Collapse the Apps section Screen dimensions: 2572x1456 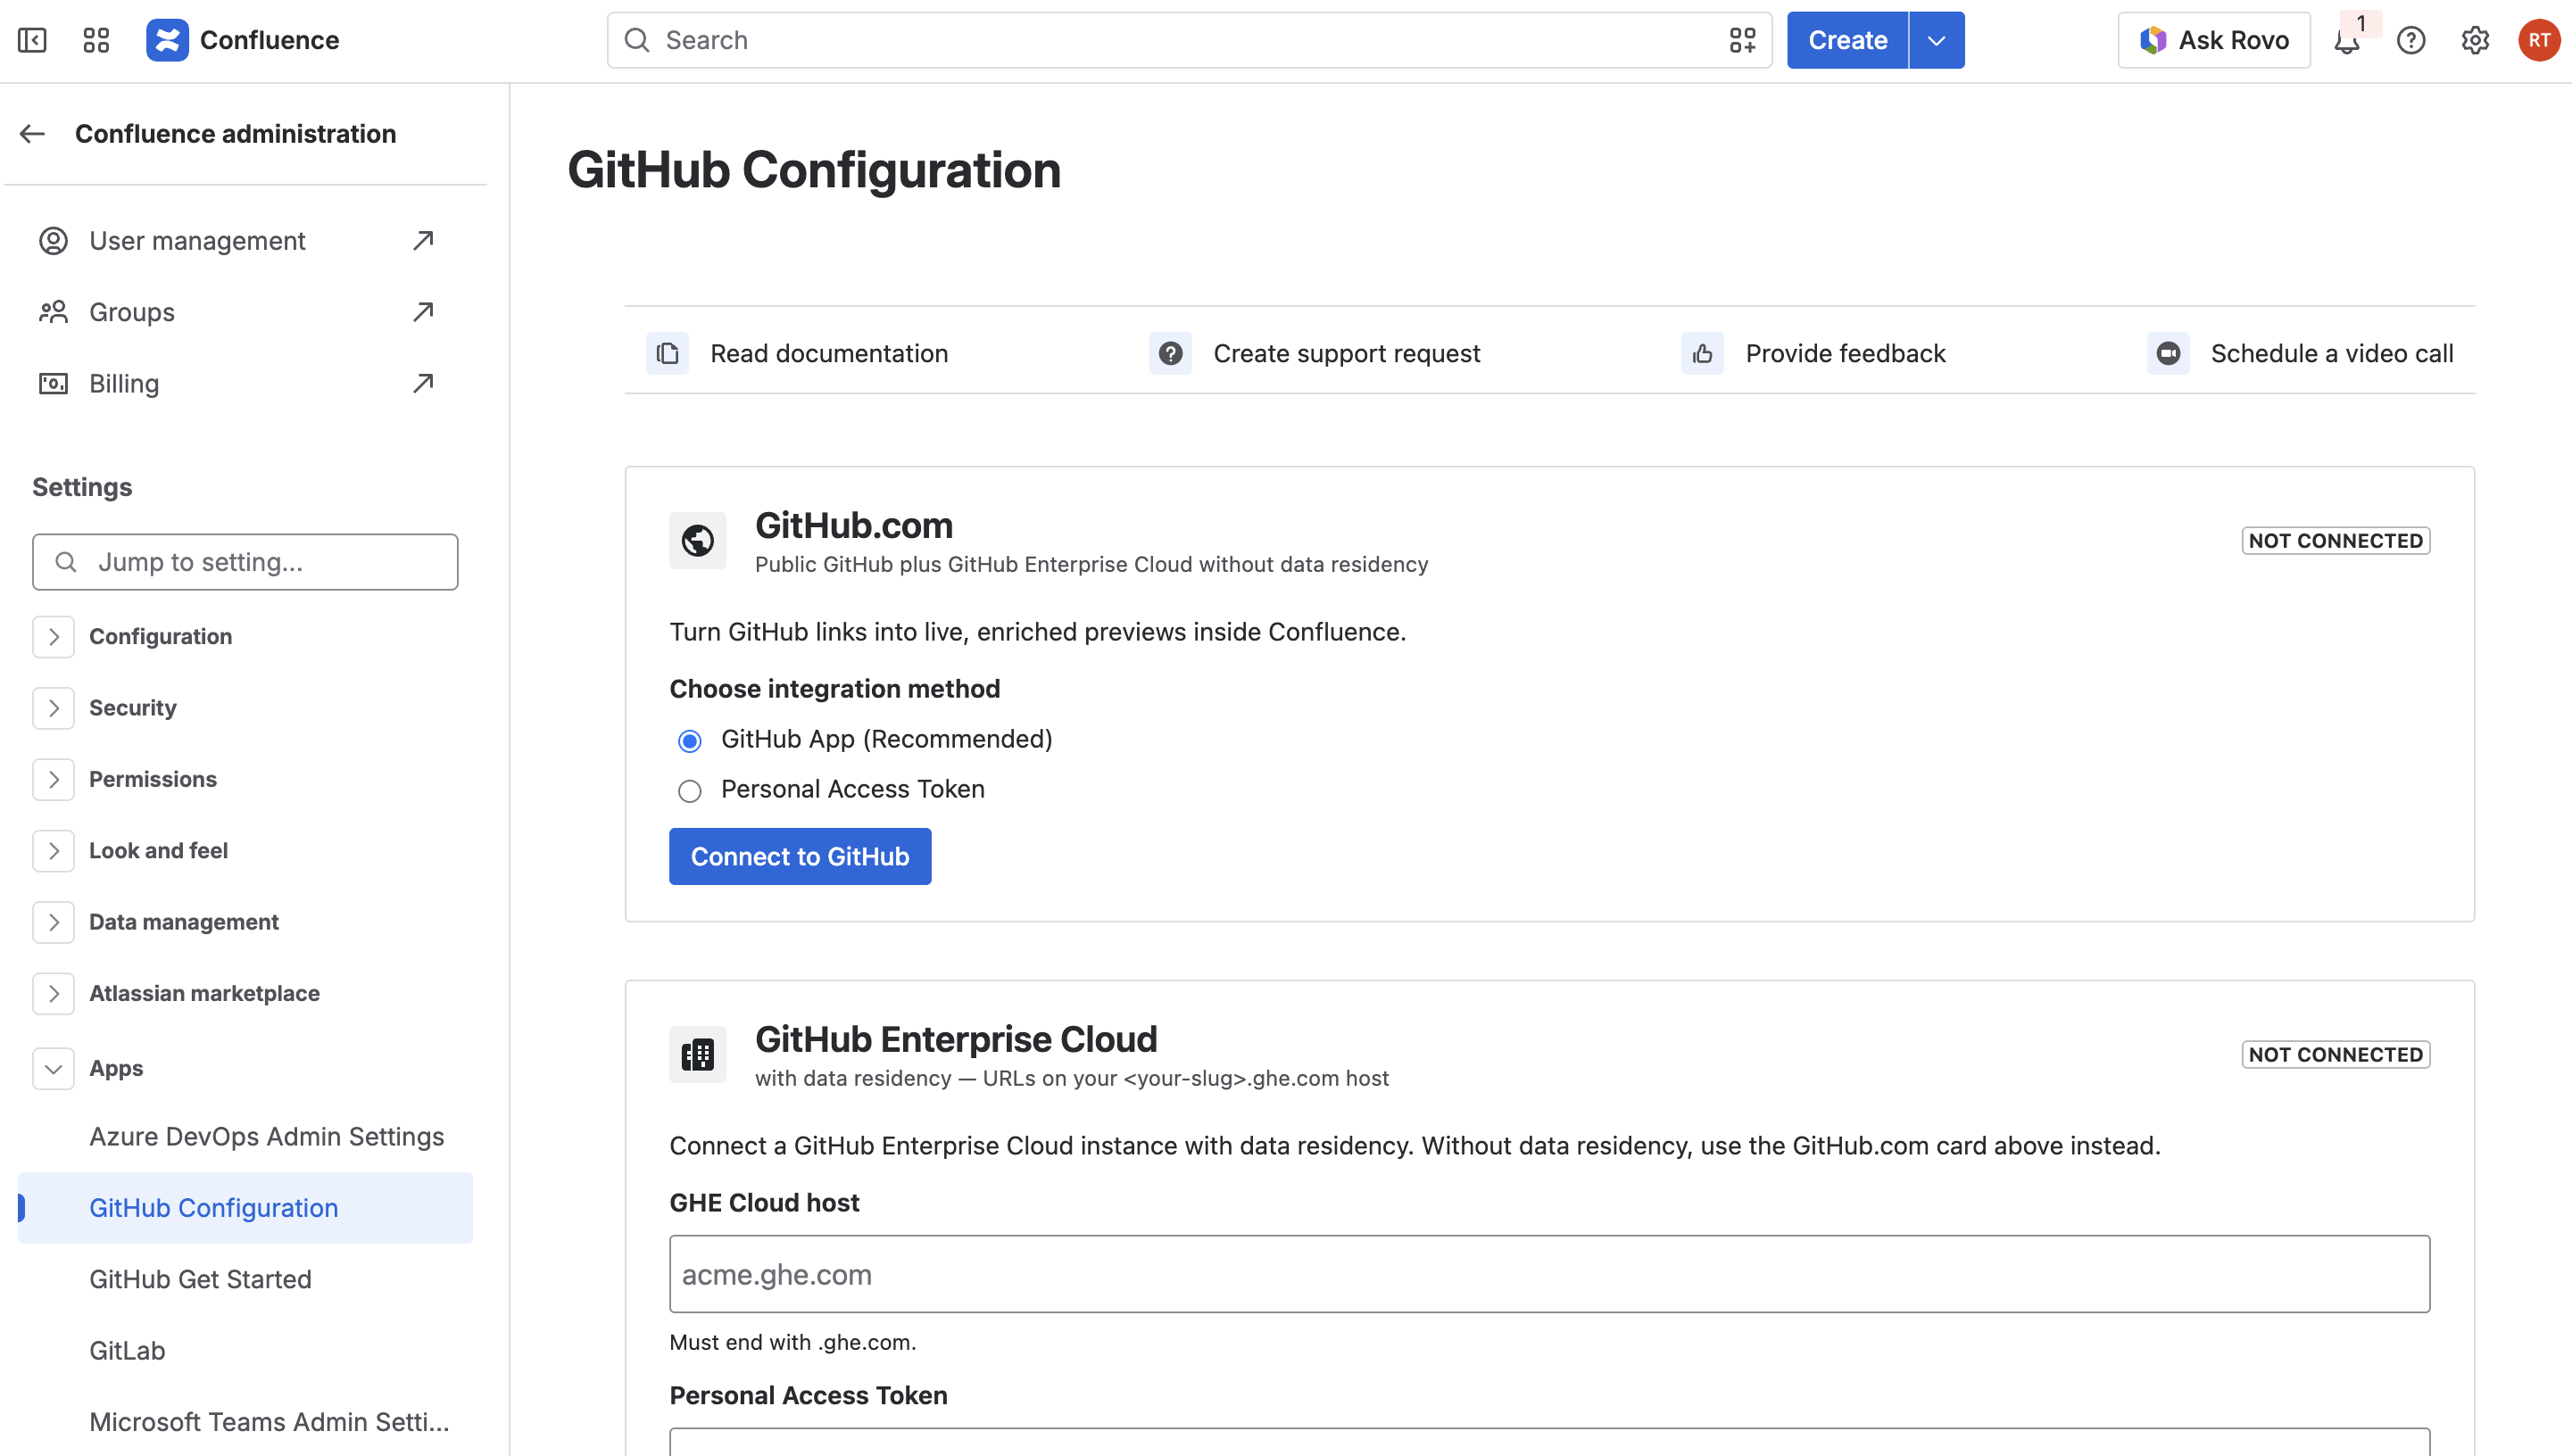54,1069
